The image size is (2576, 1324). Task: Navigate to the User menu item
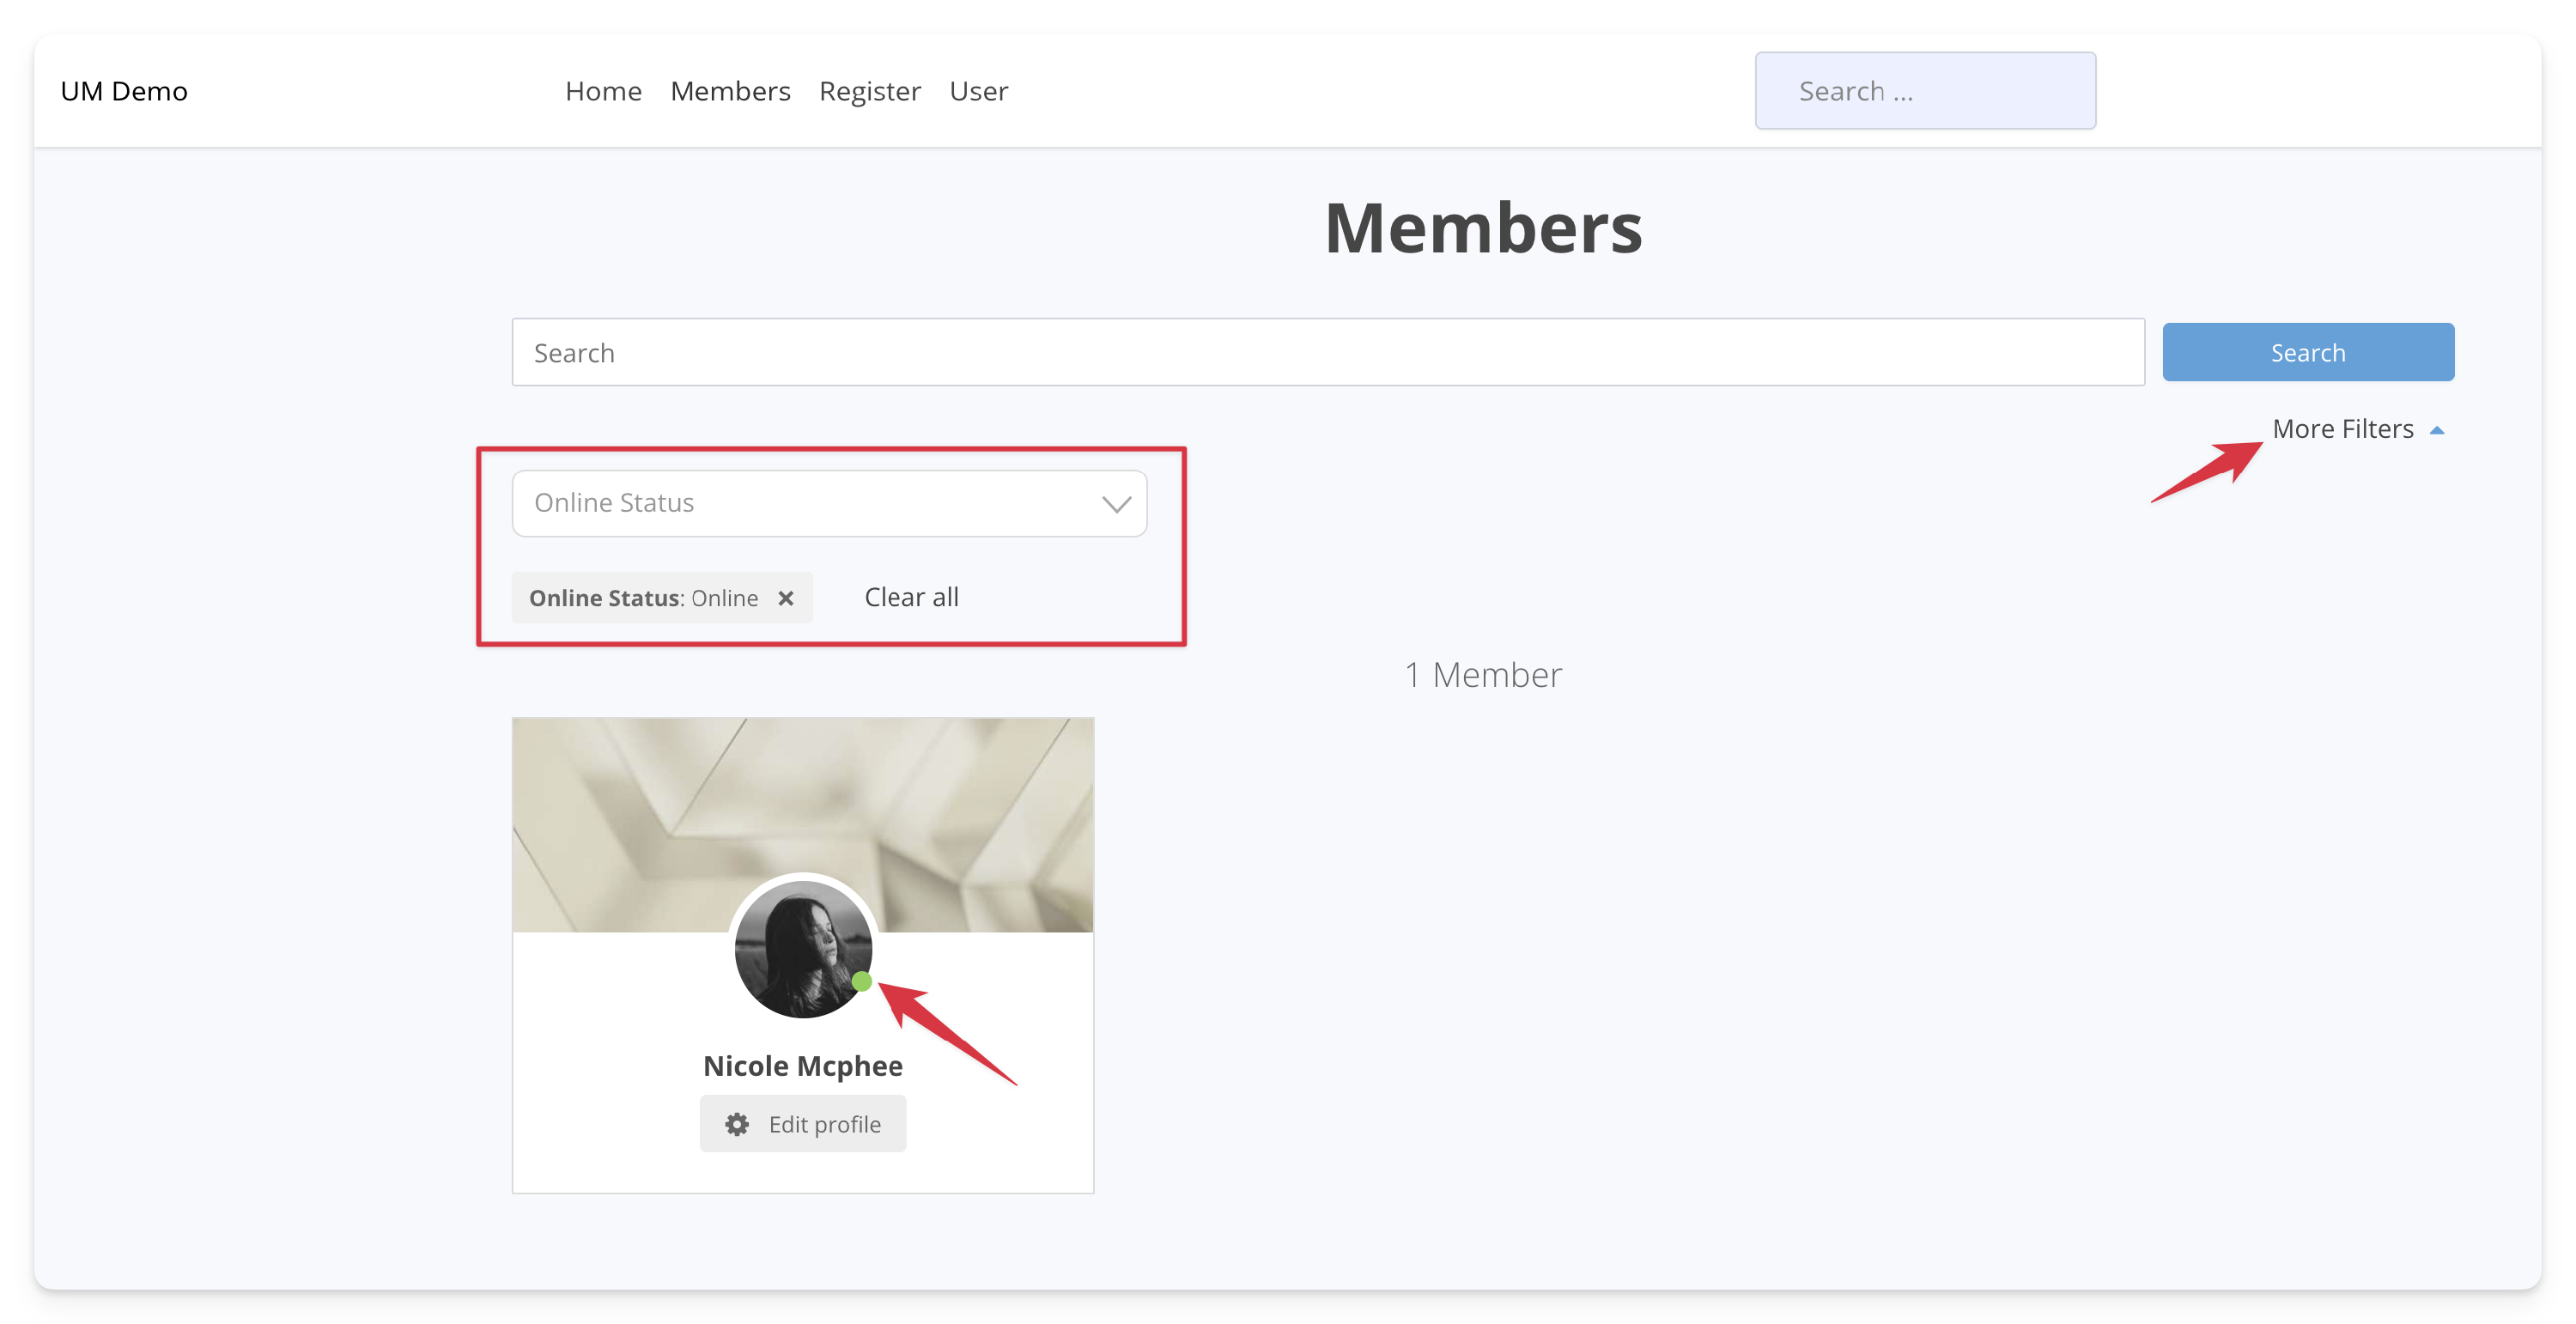(978, 91)
